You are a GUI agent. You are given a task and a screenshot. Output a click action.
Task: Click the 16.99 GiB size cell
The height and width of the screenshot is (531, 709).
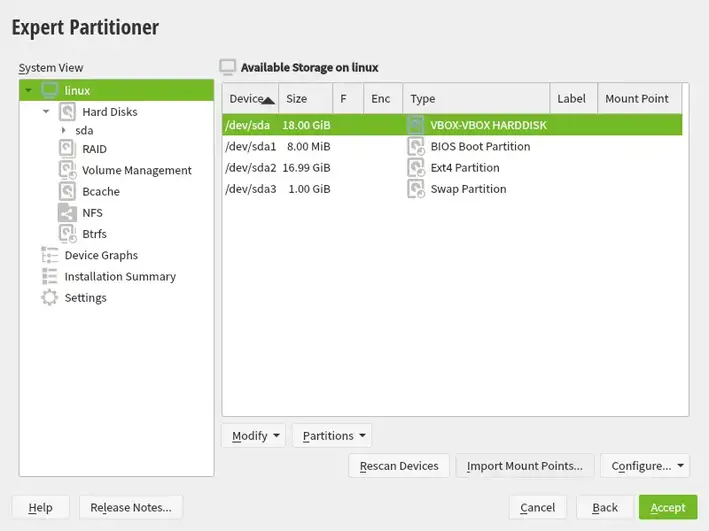[x=306, y=168]
